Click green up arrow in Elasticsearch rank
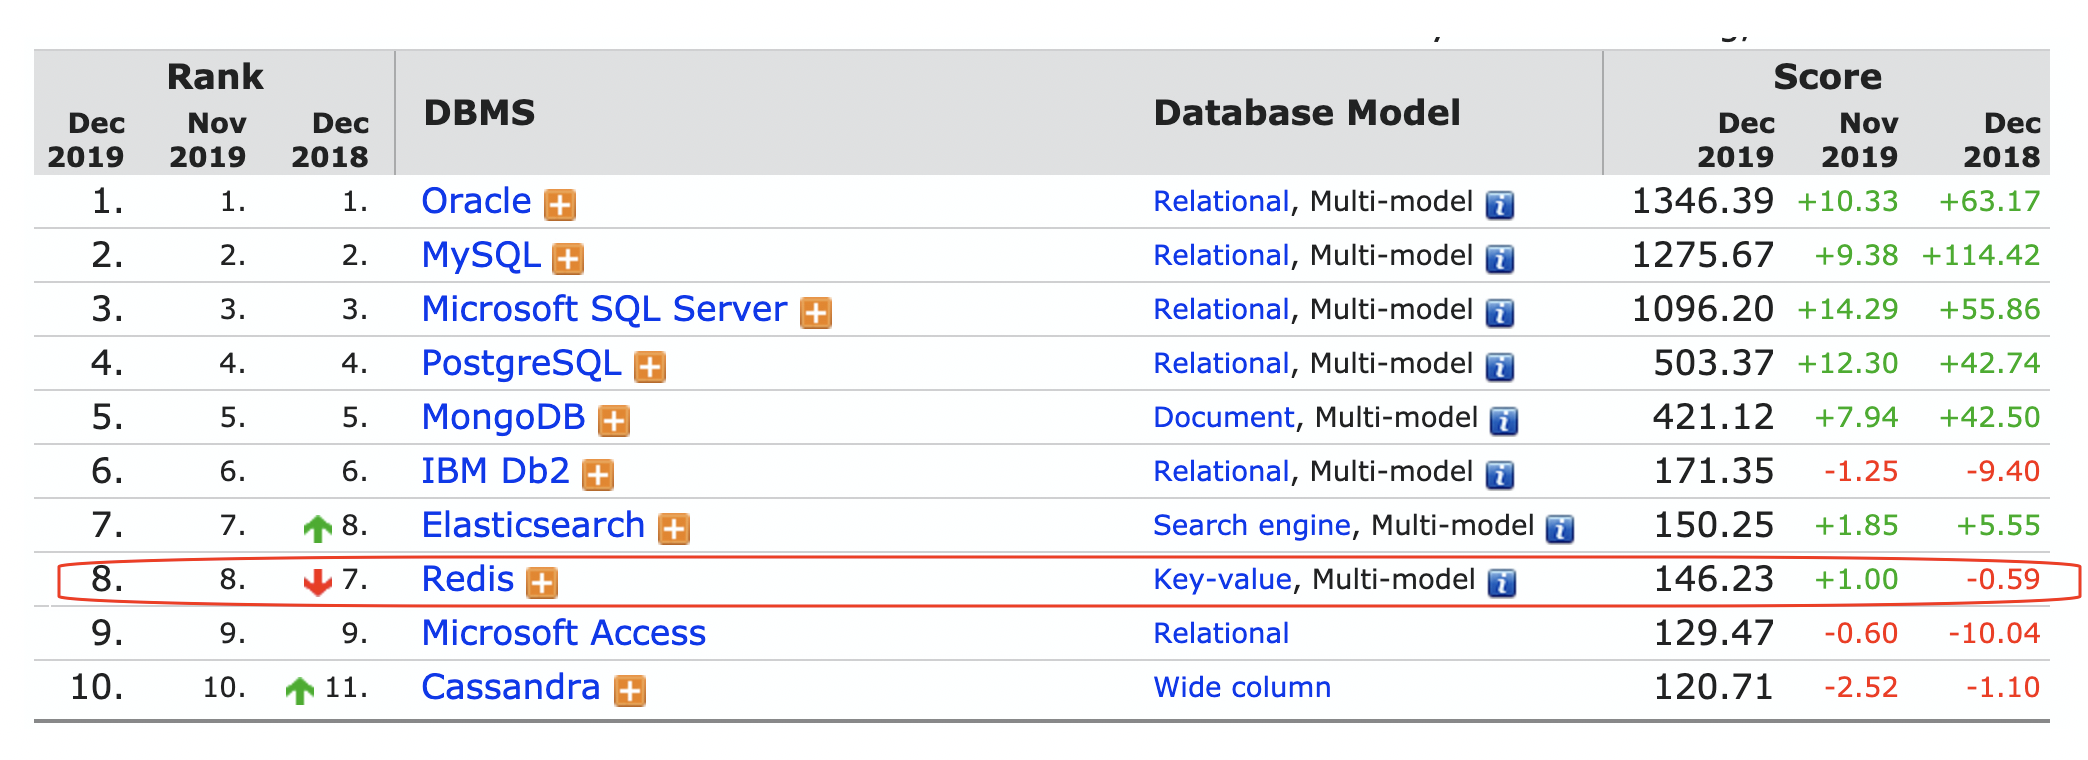Viewport: 2088px width, 760px height. pyautogui.click(x=317, y=528)
